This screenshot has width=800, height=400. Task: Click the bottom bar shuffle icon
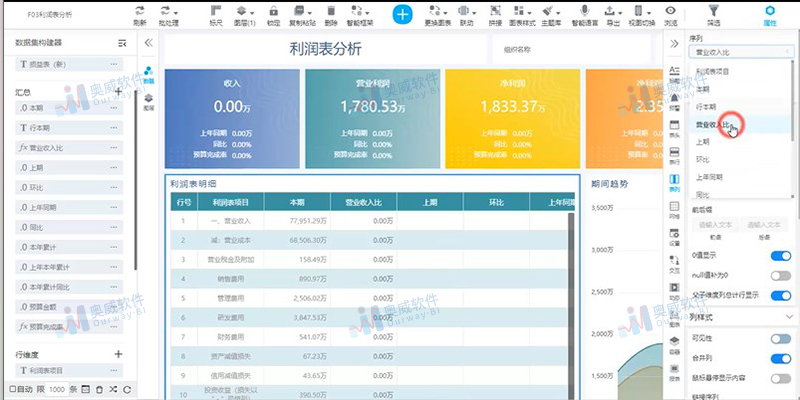click(x=113, y=389)
